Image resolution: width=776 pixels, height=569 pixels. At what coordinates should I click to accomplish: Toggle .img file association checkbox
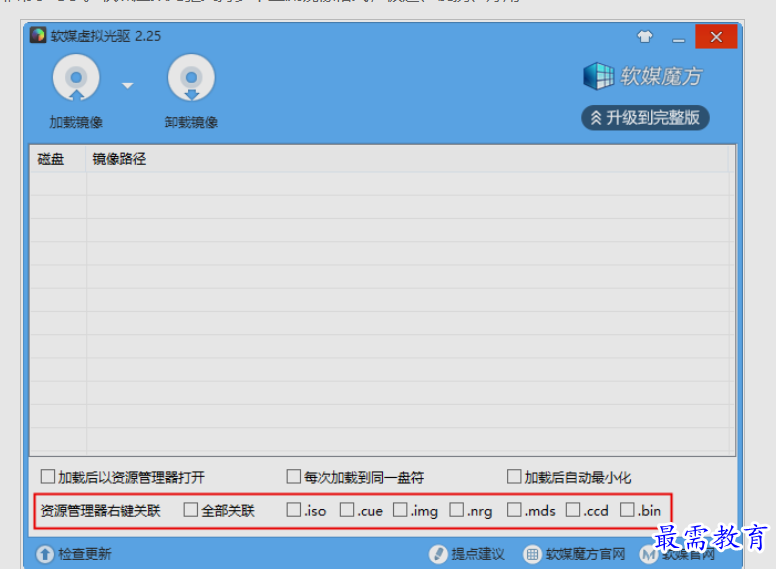400,510
